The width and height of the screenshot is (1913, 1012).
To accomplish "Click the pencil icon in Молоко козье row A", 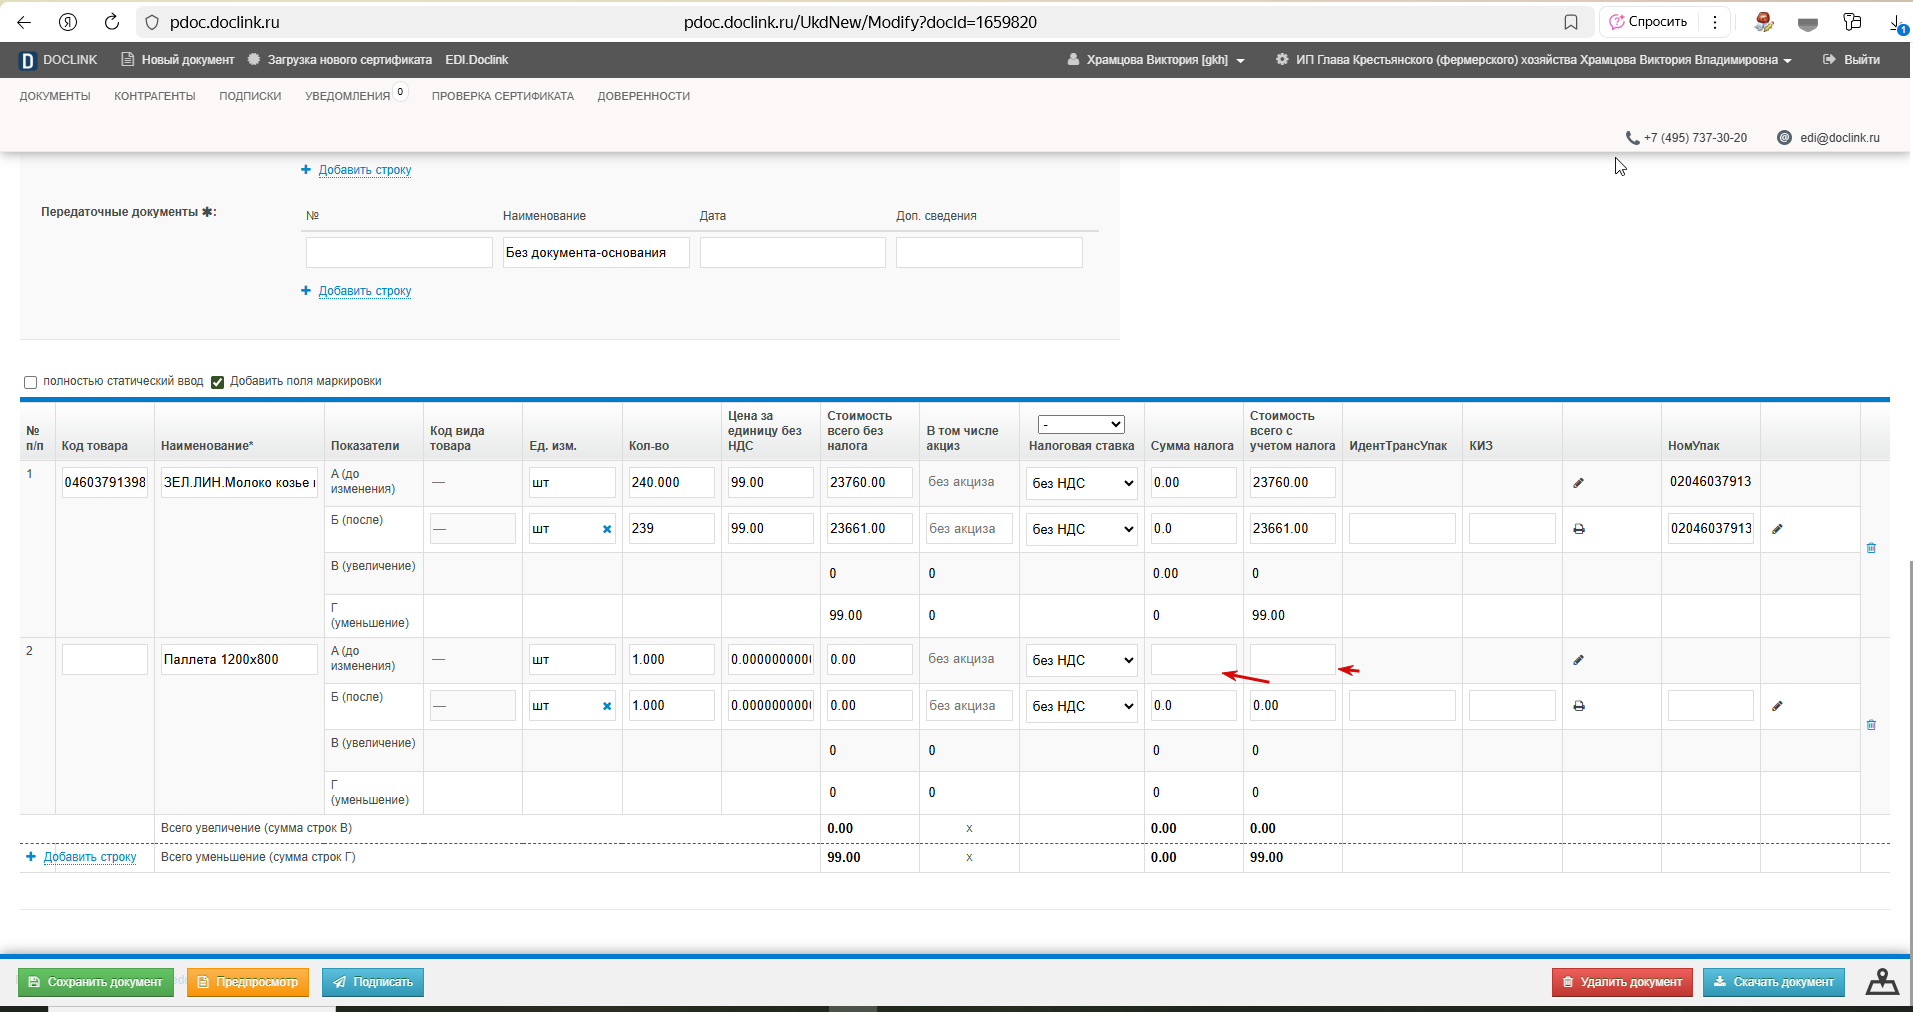I will pos(1579,483).
